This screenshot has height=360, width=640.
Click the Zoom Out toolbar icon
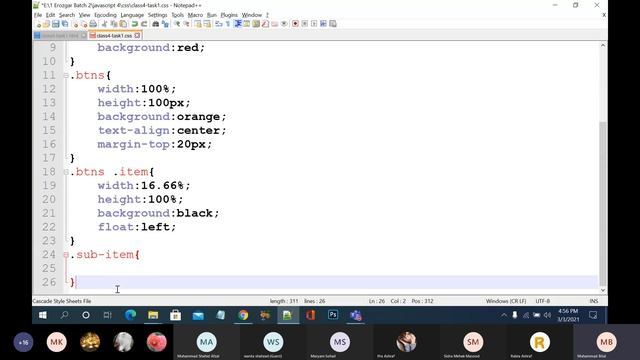pos(187,24)
